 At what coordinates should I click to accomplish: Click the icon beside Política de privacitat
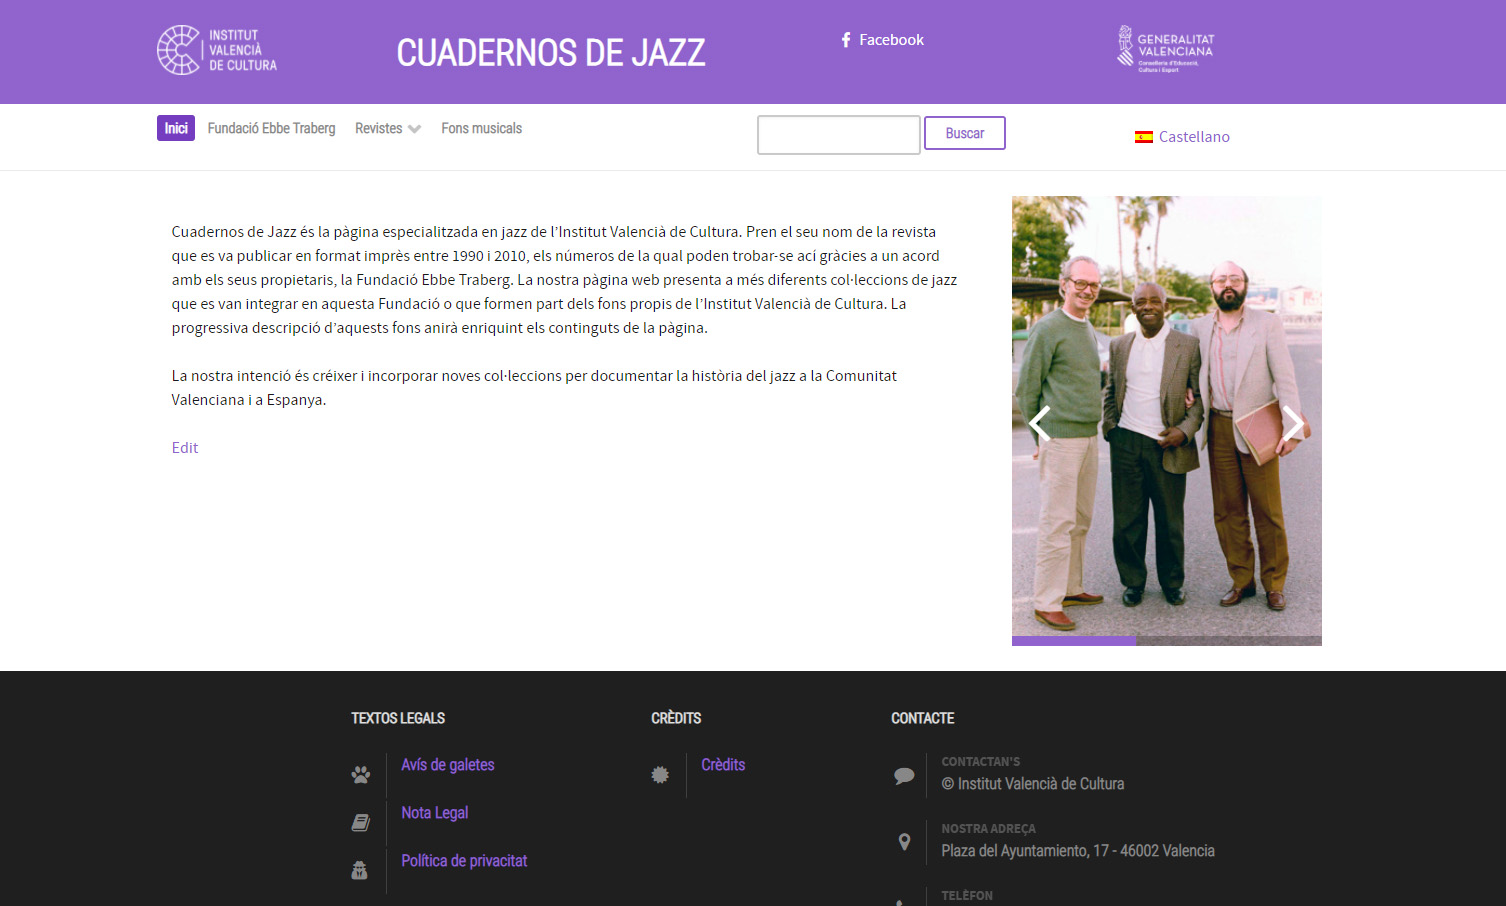coord(360,870)
